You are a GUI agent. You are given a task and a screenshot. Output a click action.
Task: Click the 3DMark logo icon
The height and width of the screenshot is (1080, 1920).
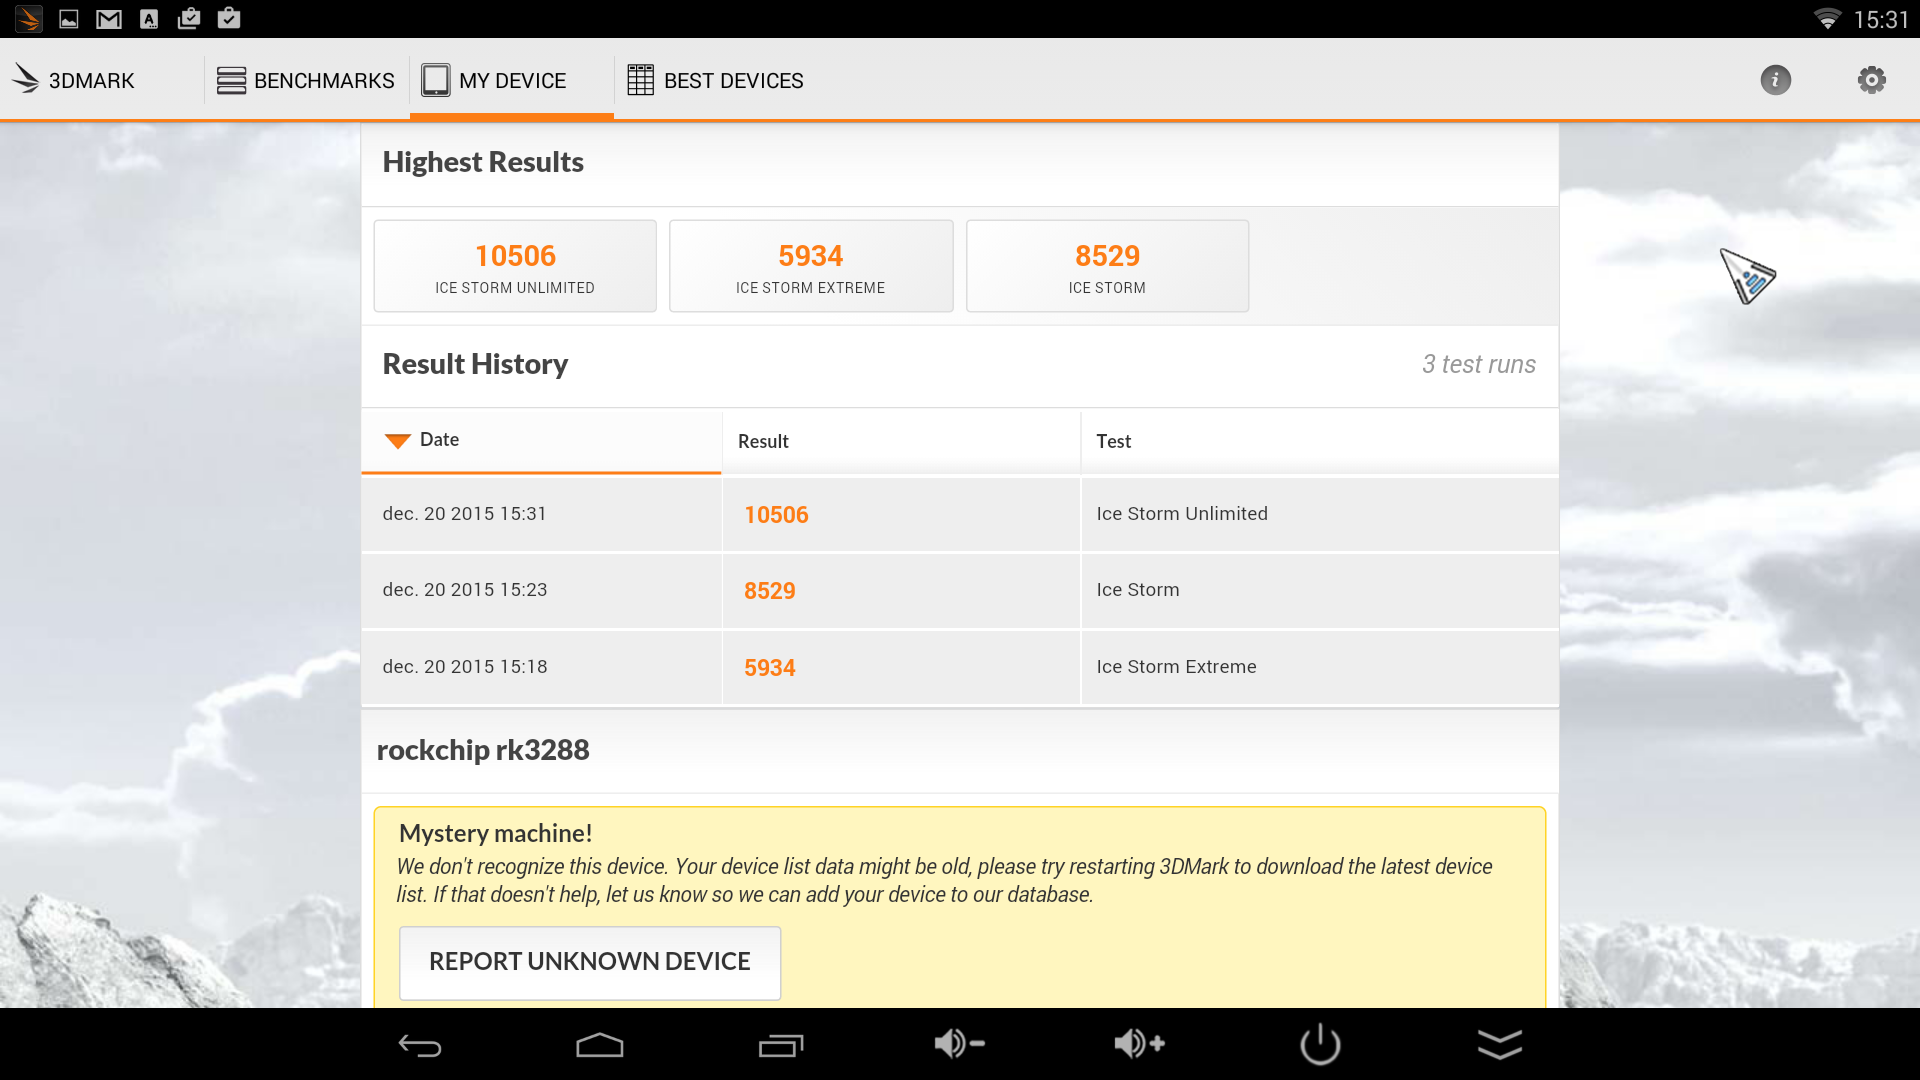pos(25,80)
